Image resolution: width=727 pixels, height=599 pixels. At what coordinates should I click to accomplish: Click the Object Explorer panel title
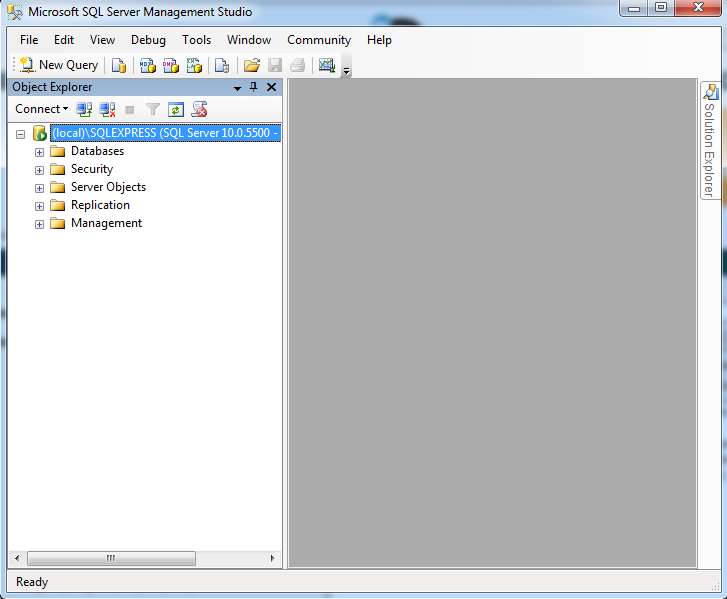click(x=52, y=87)
